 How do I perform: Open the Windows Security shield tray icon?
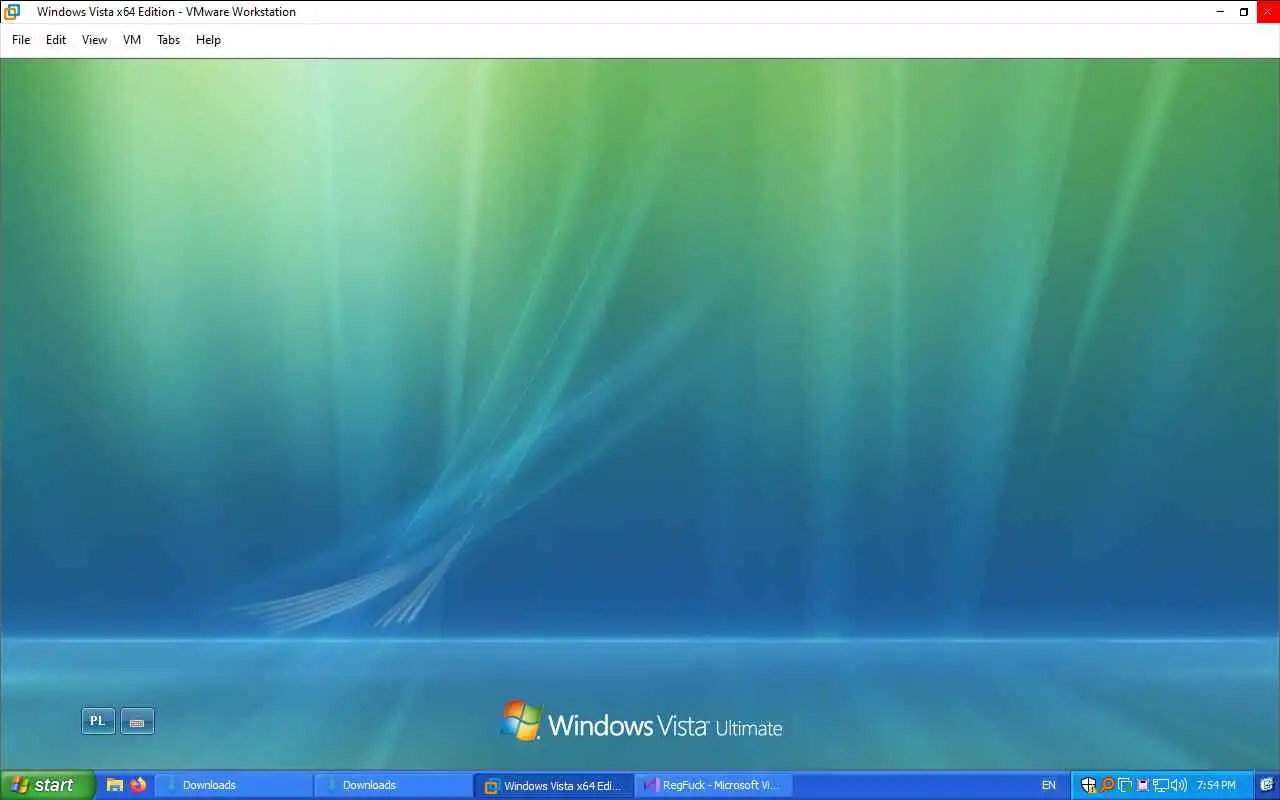coord(1089,785)
